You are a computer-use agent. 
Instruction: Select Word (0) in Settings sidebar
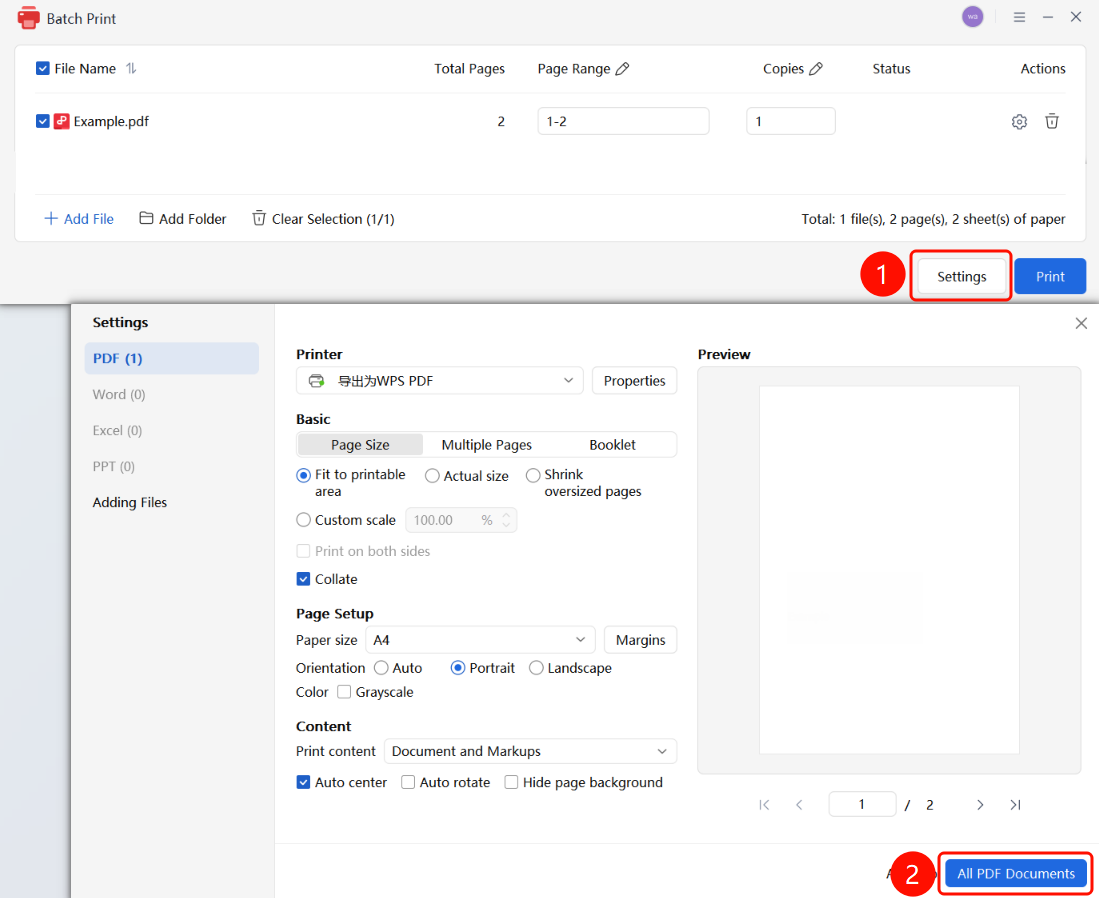click(119, 395)
